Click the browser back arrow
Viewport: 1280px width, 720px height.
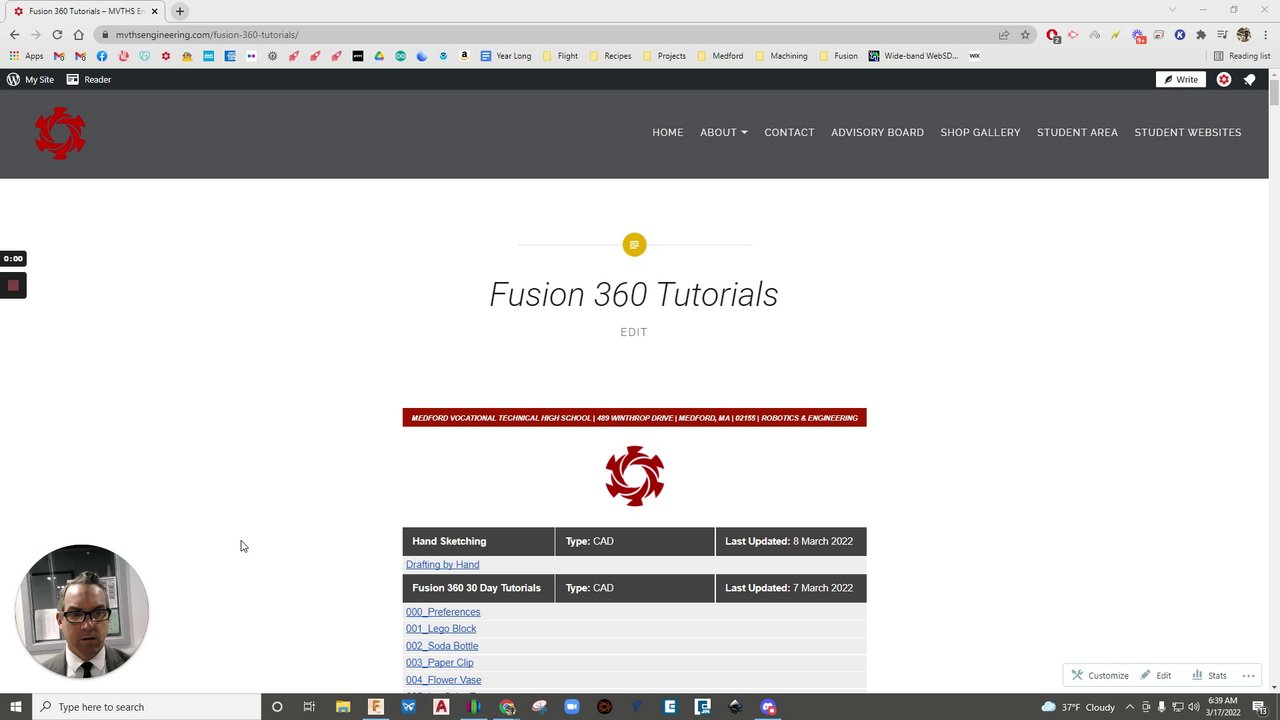pos(14,34)
